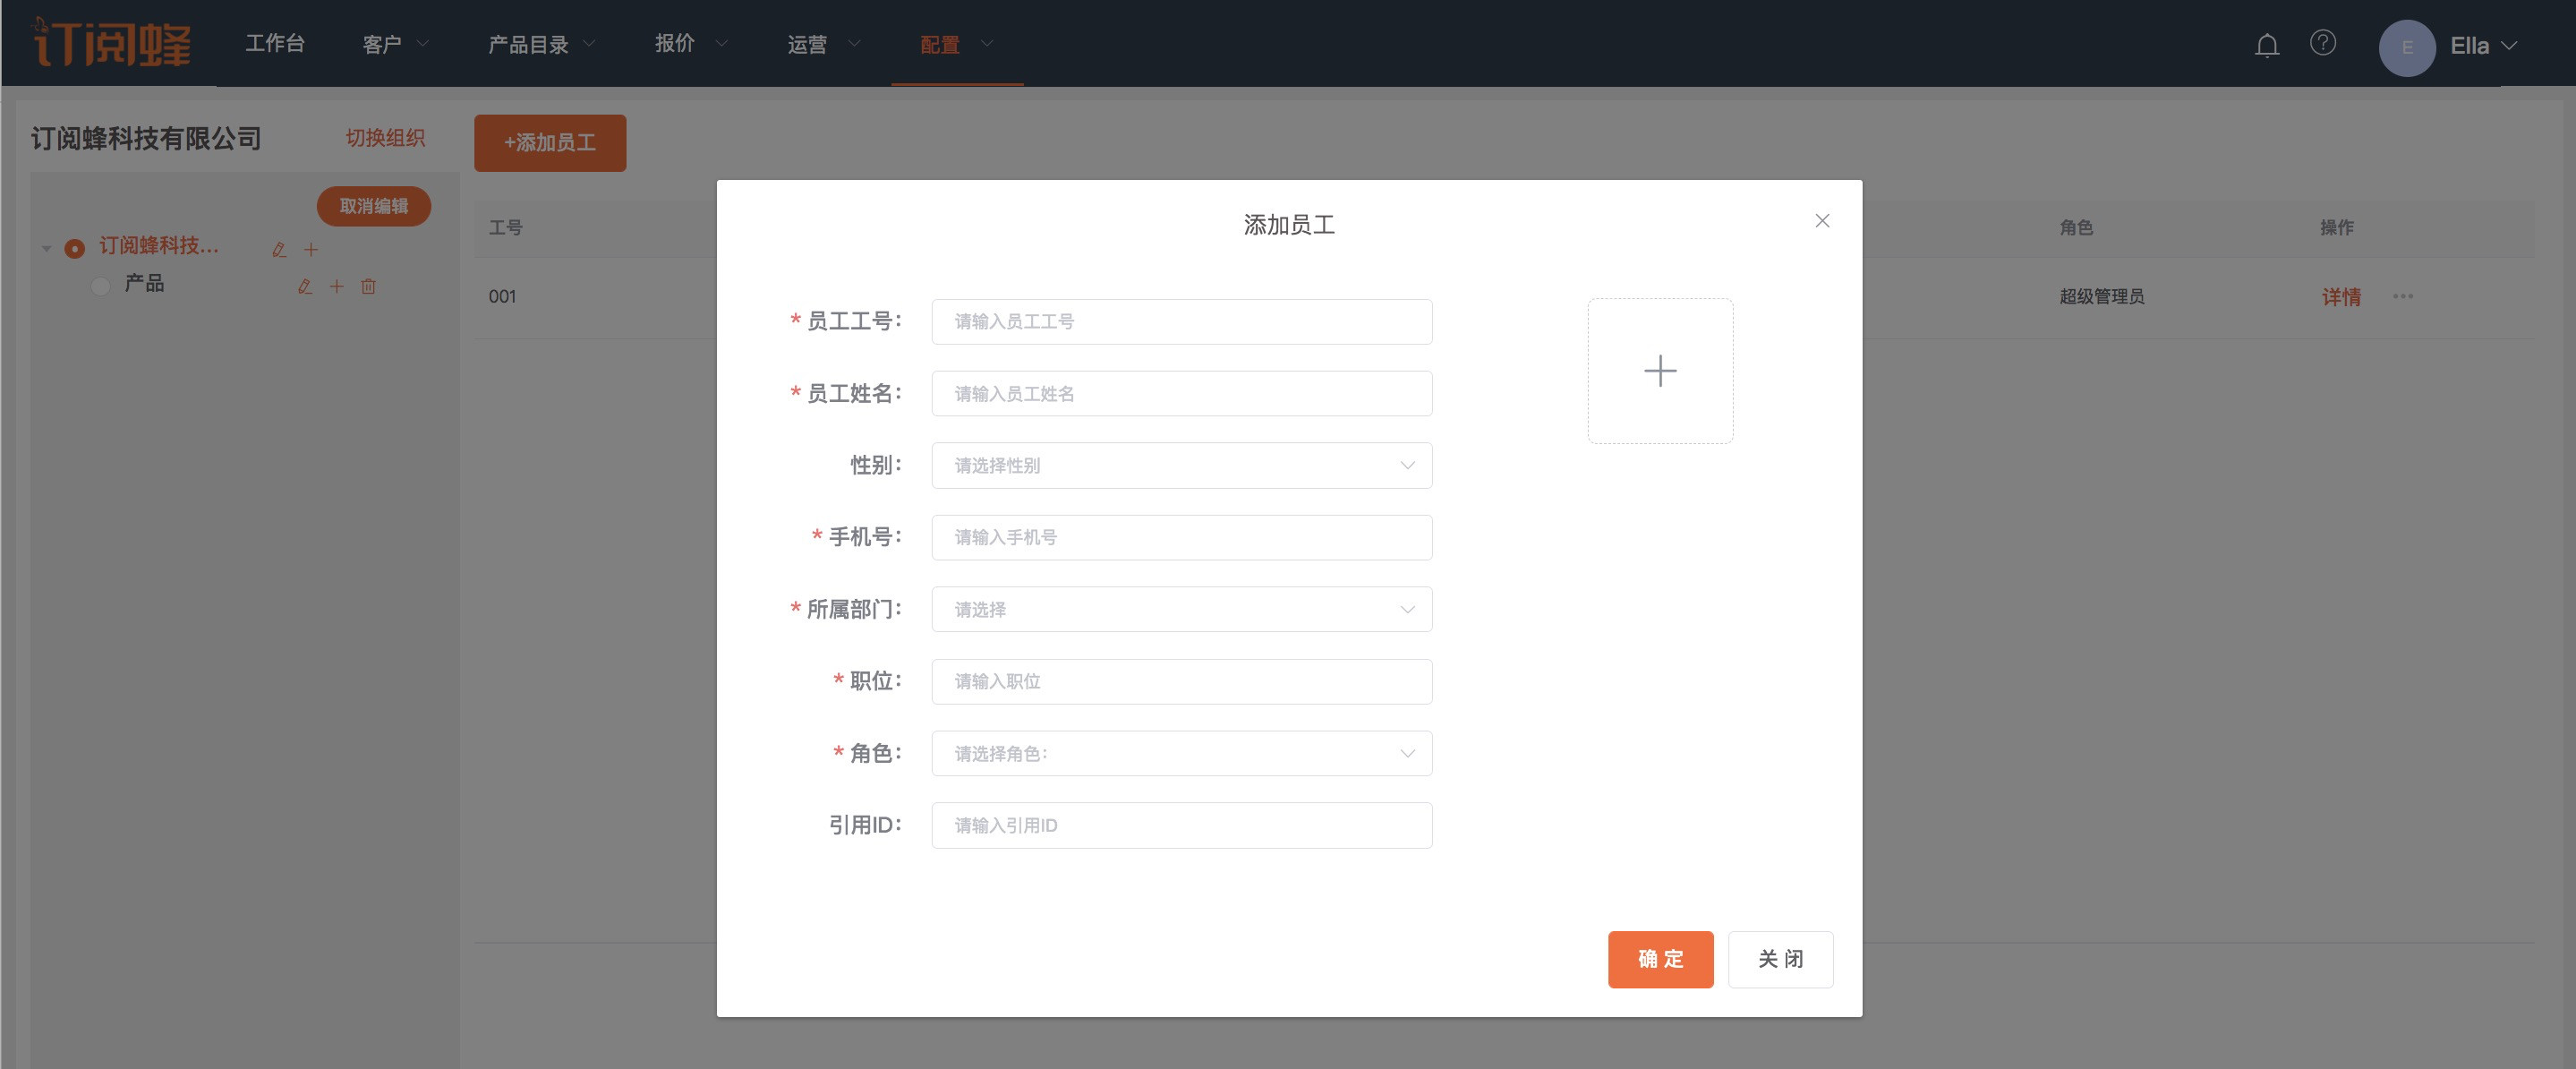The width and height of the screenshot is (2576, 1069).
Task: Select the 订阅蜂科技 radio button in tree
Action: pos(75,248)
